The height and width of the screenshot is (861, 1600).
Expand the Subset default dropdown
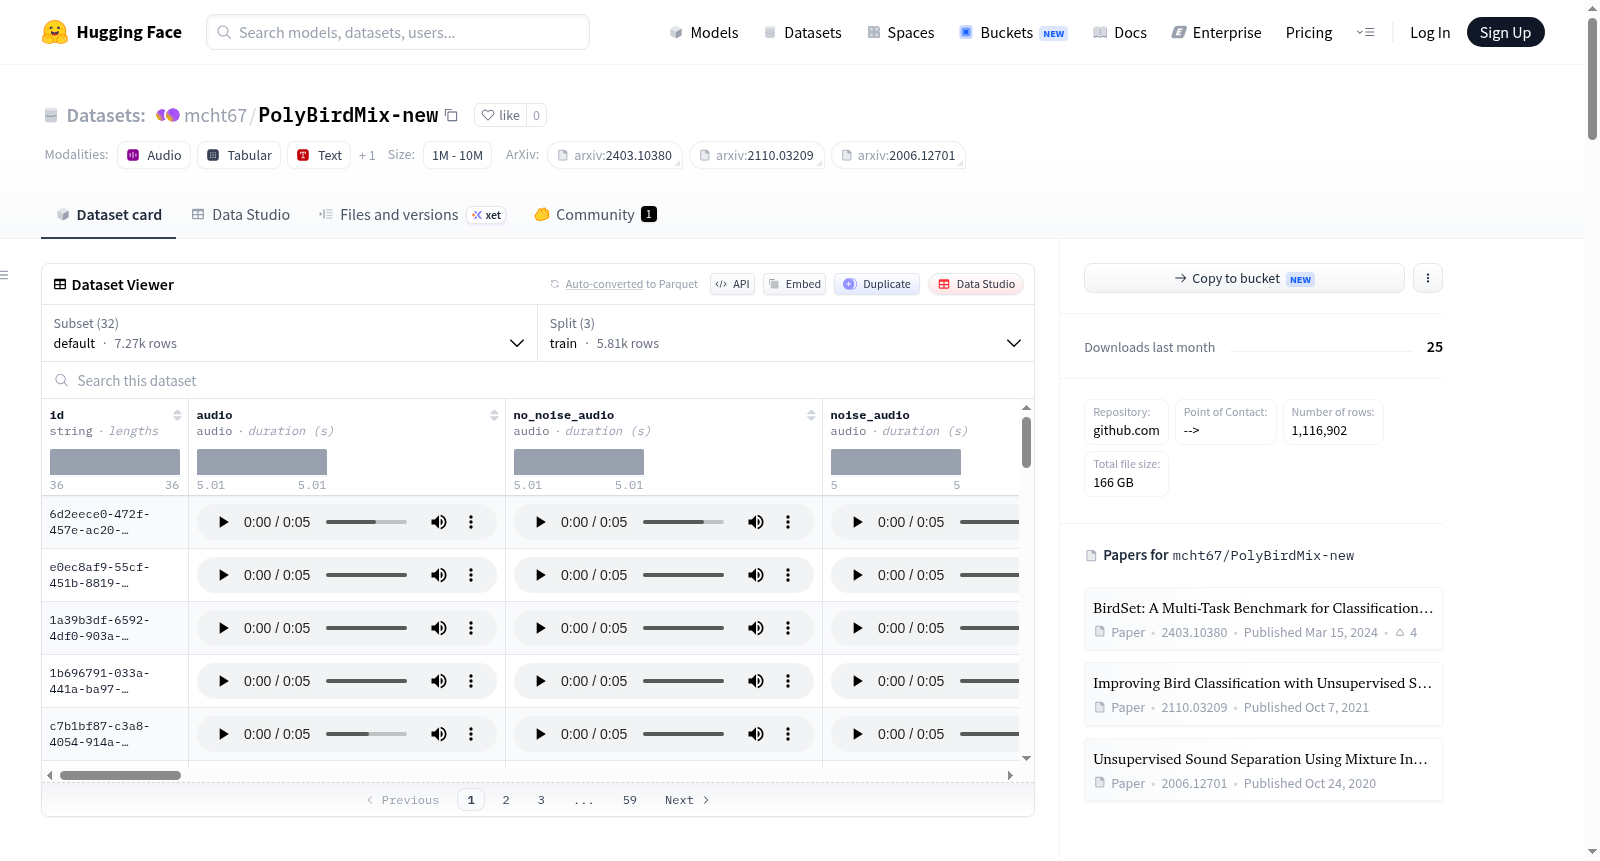point(289,333)
